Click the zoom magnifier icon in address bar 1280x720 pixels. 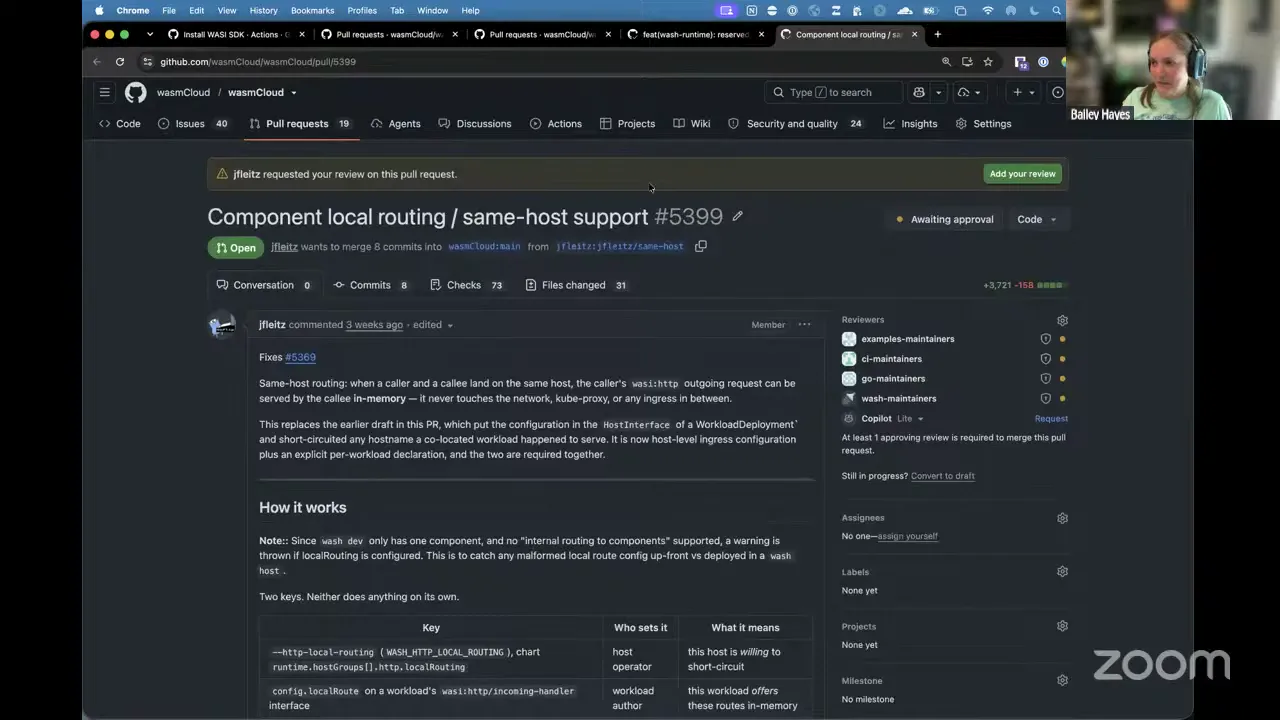click(x=946, y=62)
